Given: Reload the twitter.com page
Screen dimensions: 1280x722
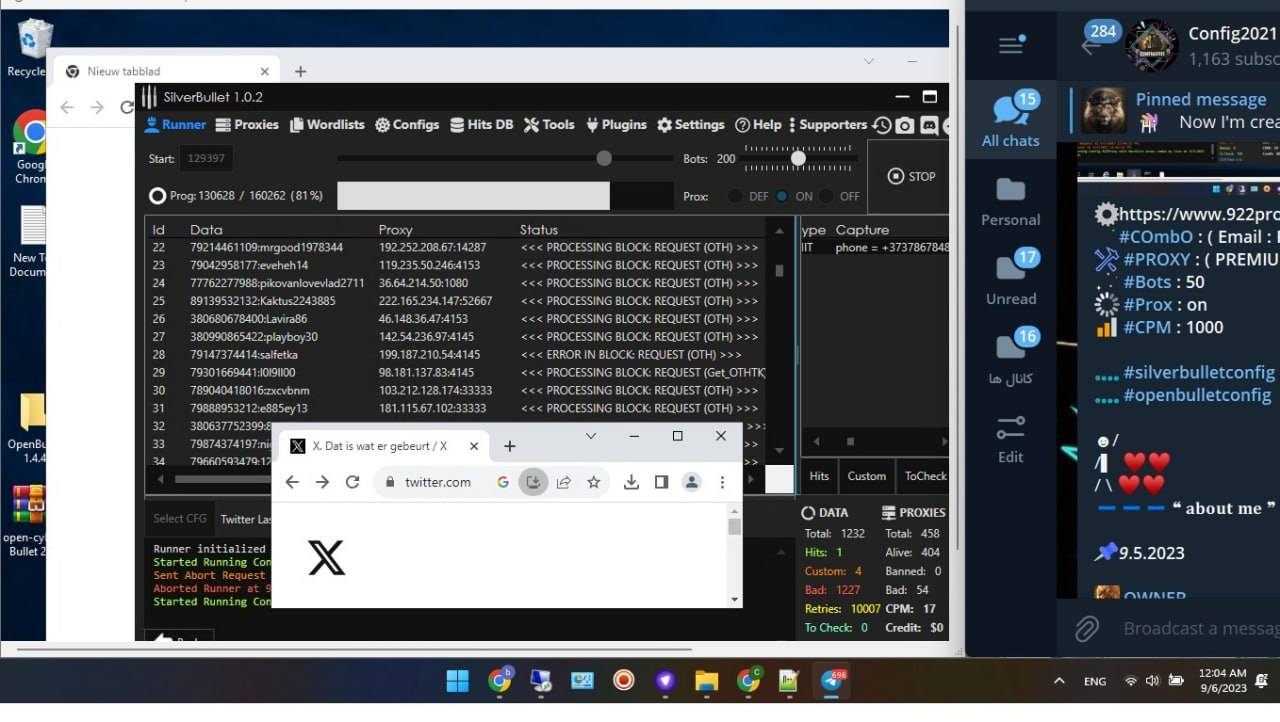Looking at the screenshot, I should click(x=352, y=482).
